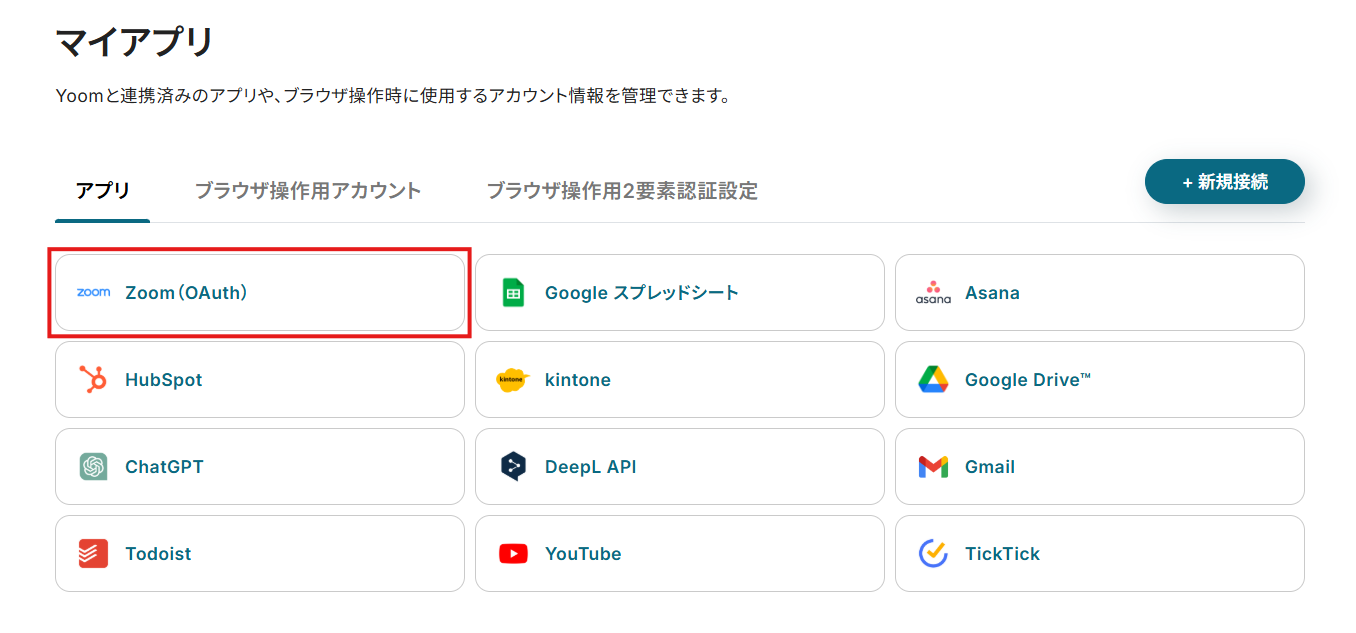Select the TickTick card label
The image size is (1356, 633).
[x=1002, y=554]
